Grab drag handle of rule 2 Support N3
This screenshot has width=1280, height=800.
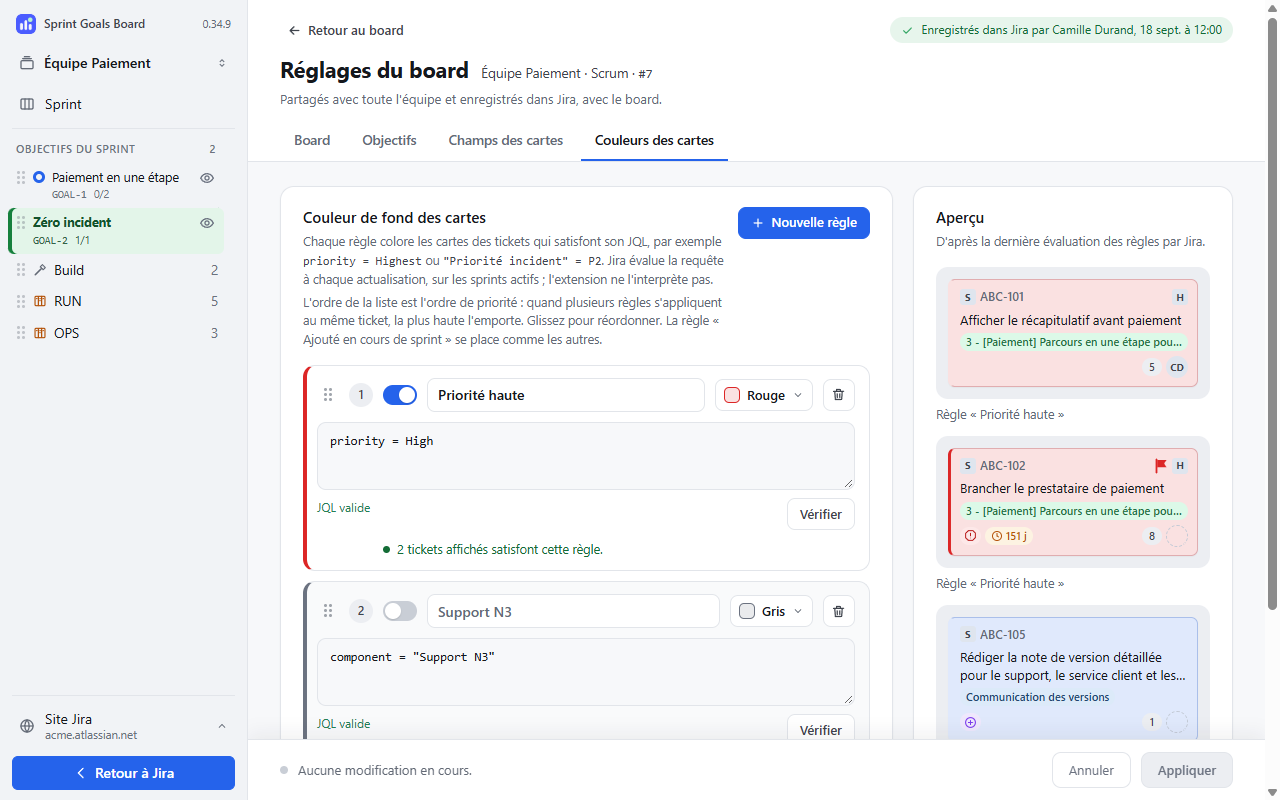(x=328, y=611)
